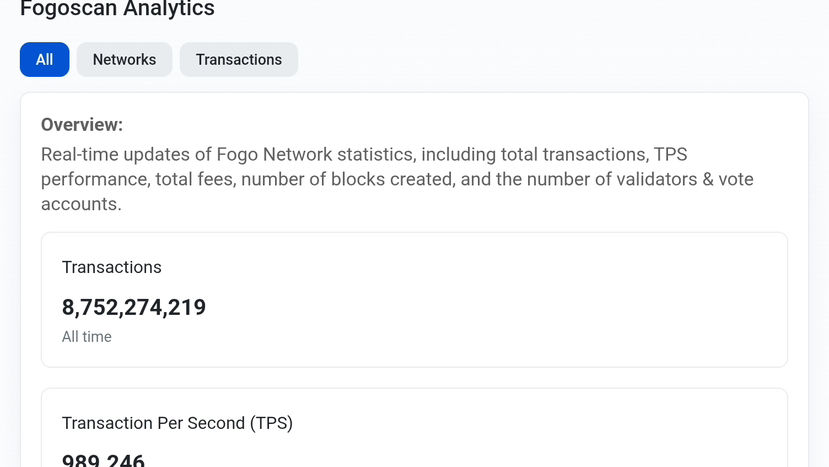The image size is (829, 467).
Task: Click the 8,752,274,219 transactions total
Action: pyautogui.click(x=134, y=308)
